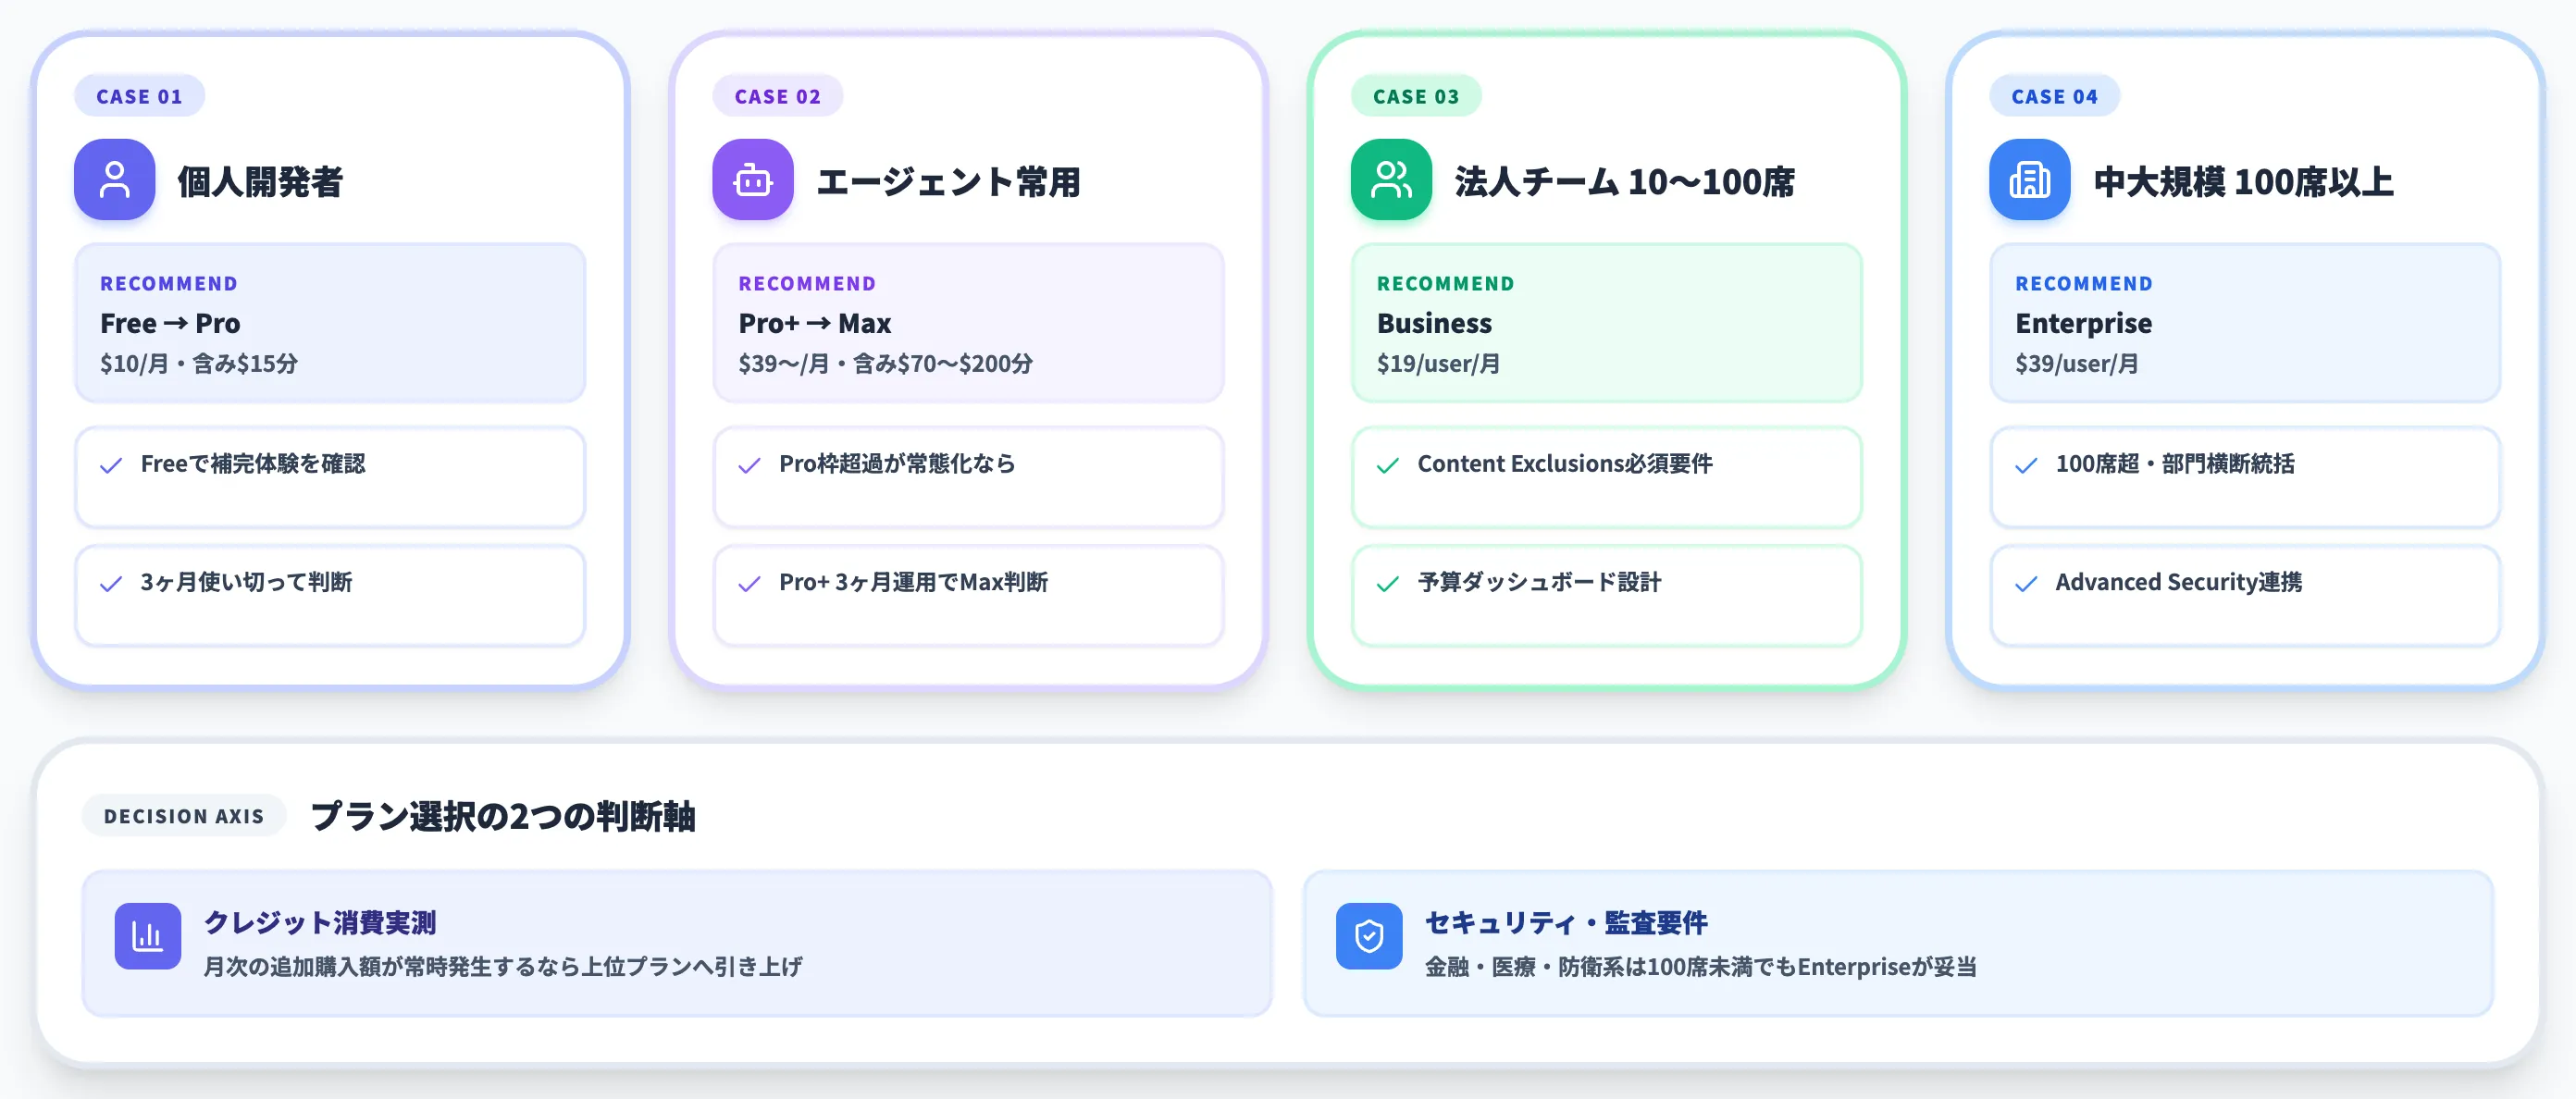Image resolution: width=2576 pixels, height=1099 pixels.
Task: Click price text $39/user/月
Action: (2076, 363)
